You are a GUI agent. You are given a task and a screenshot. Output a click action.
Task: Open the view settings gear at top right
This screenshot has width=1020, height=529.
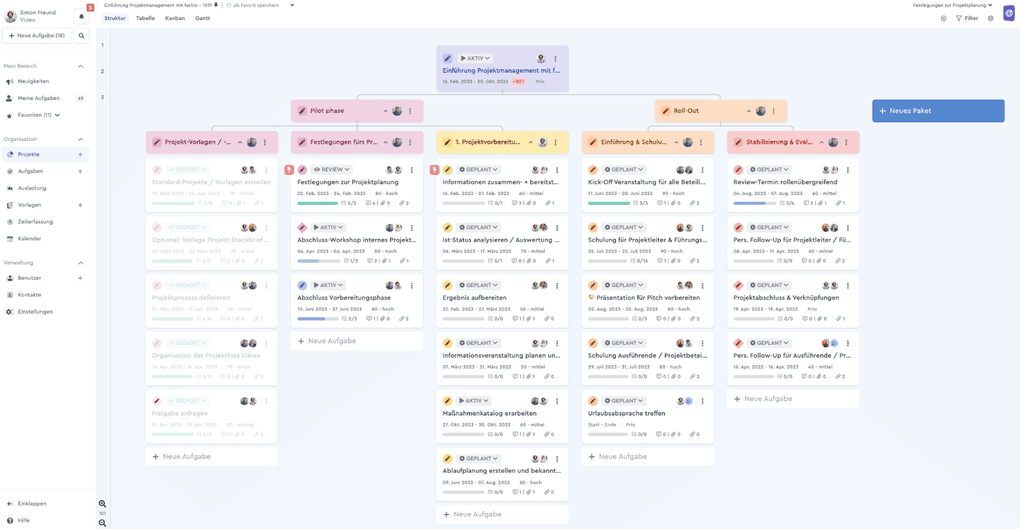click(991, 18)
